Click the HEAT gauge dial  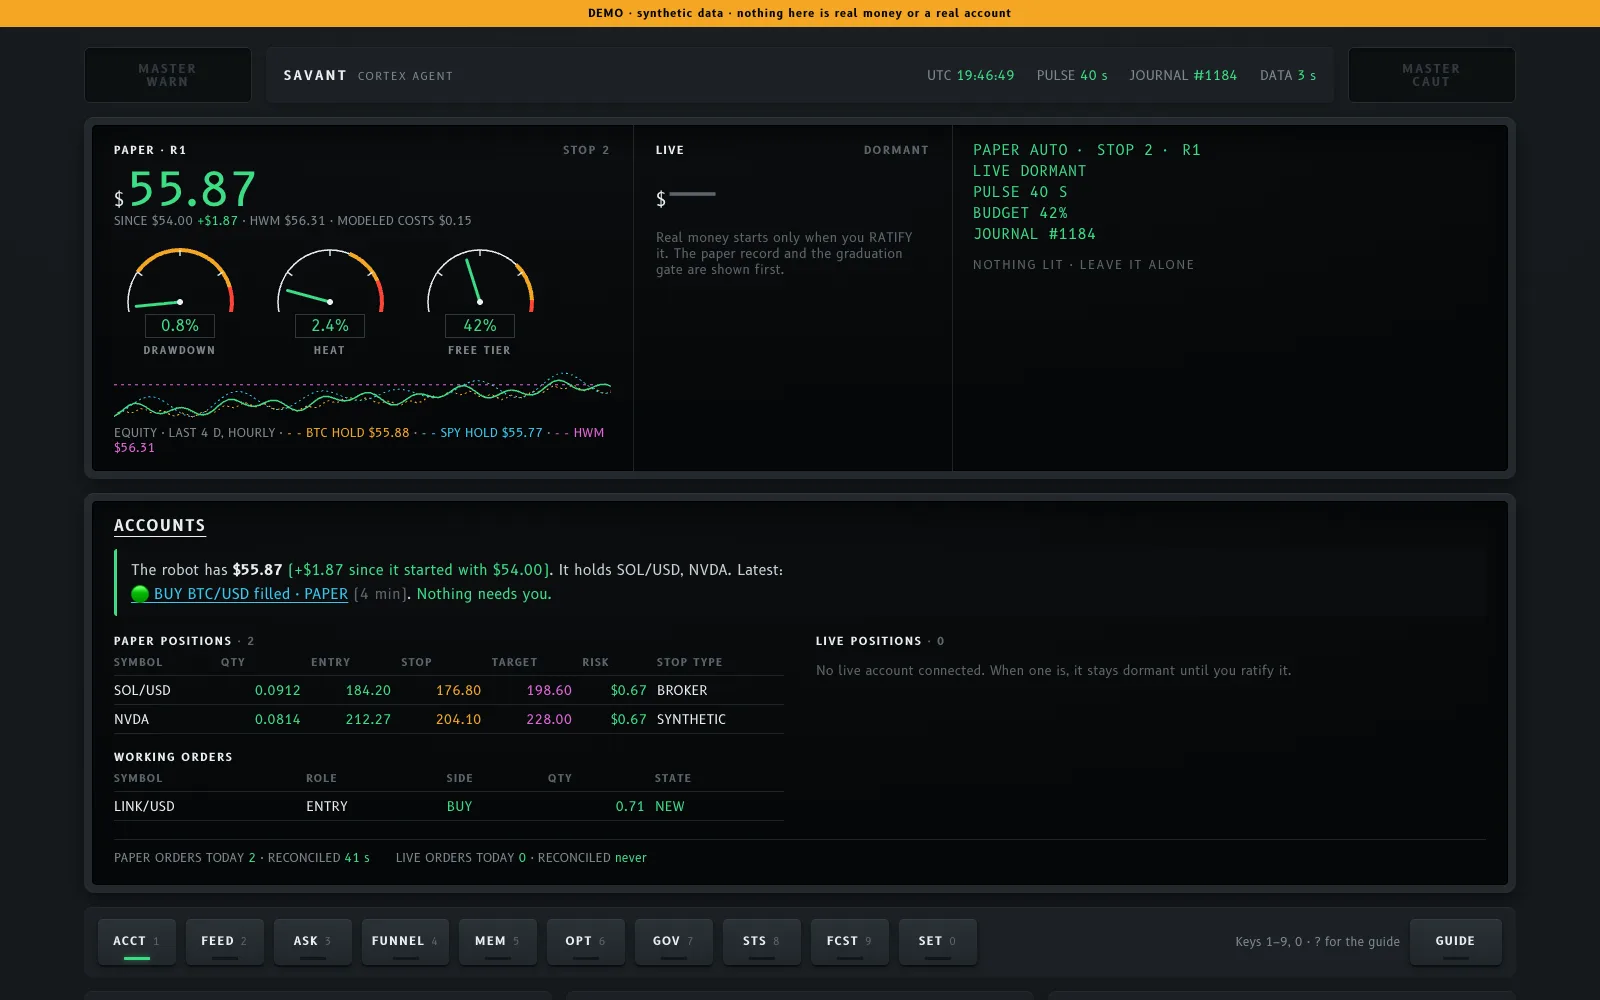coord(330,280)
